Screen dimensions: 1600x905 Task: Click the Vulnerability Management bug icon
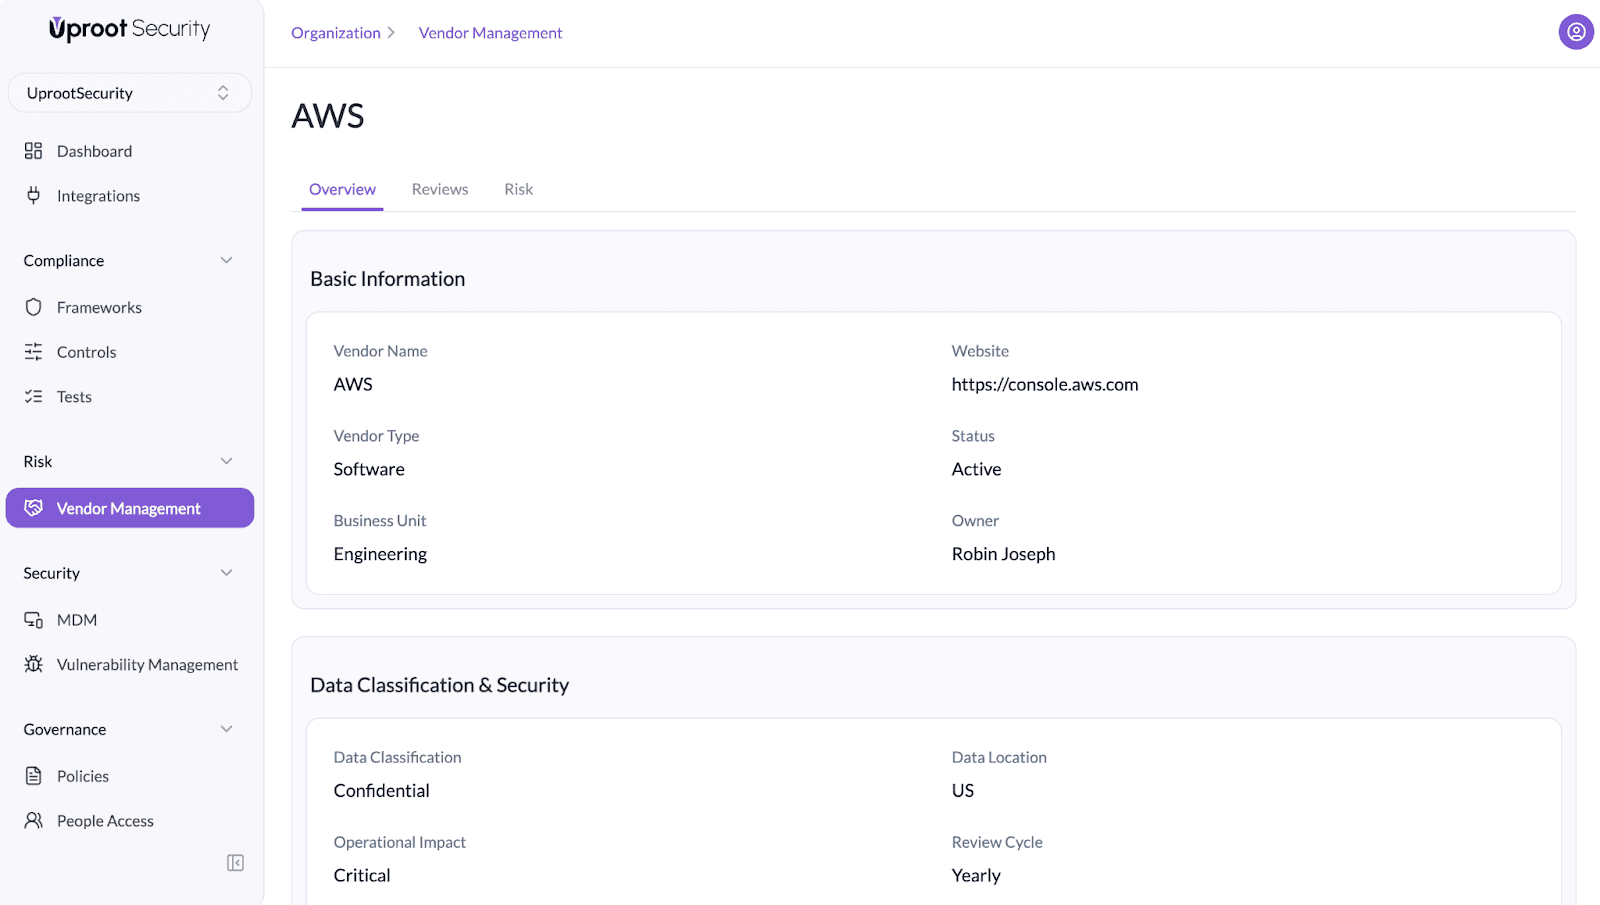(33, 664)
